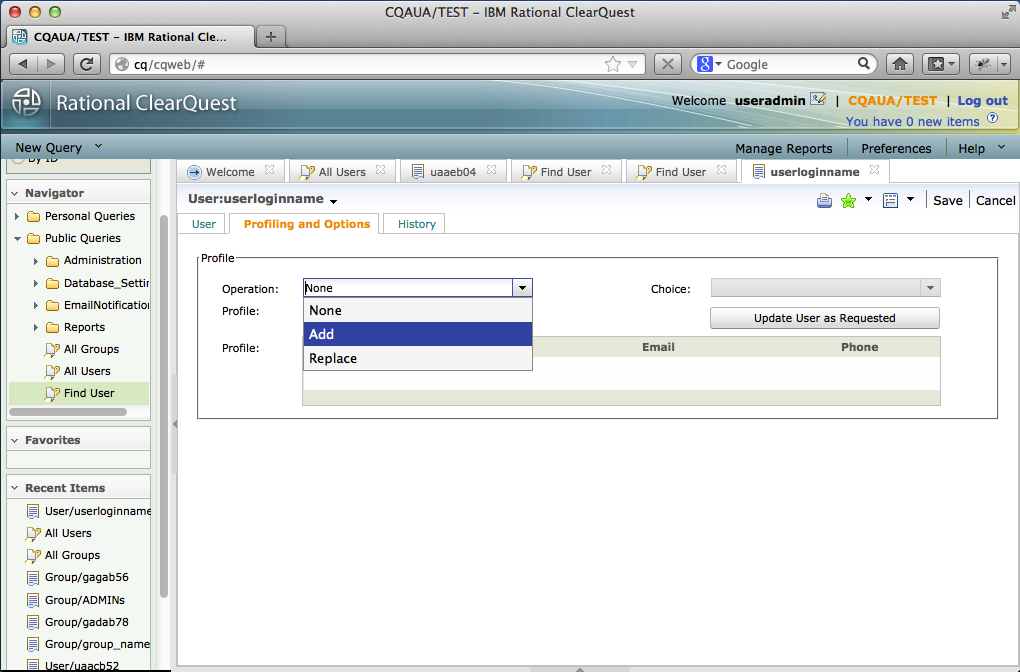The height and width of the screenshot is (672, 1020).
Task: Click the browser home icon
Action: [x=900, y=64]
